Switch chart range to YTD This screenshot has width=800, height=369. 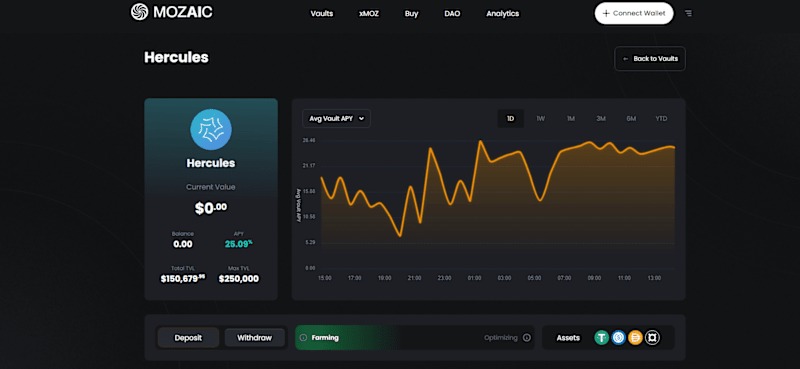tap(661, 119)
